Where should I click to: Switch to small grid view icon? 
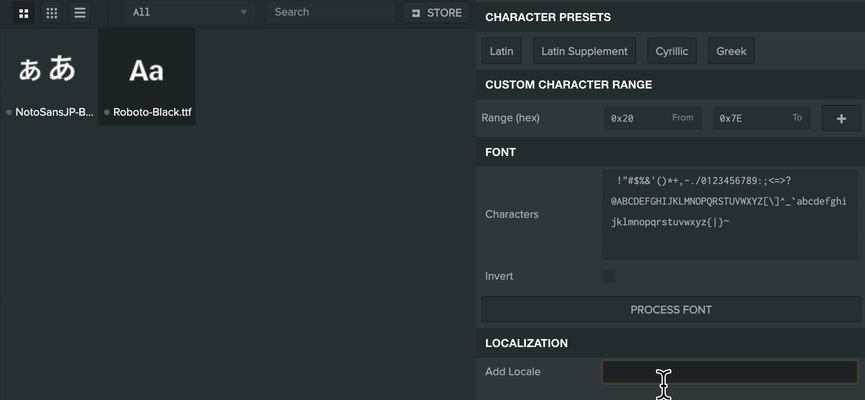[52, 13]
